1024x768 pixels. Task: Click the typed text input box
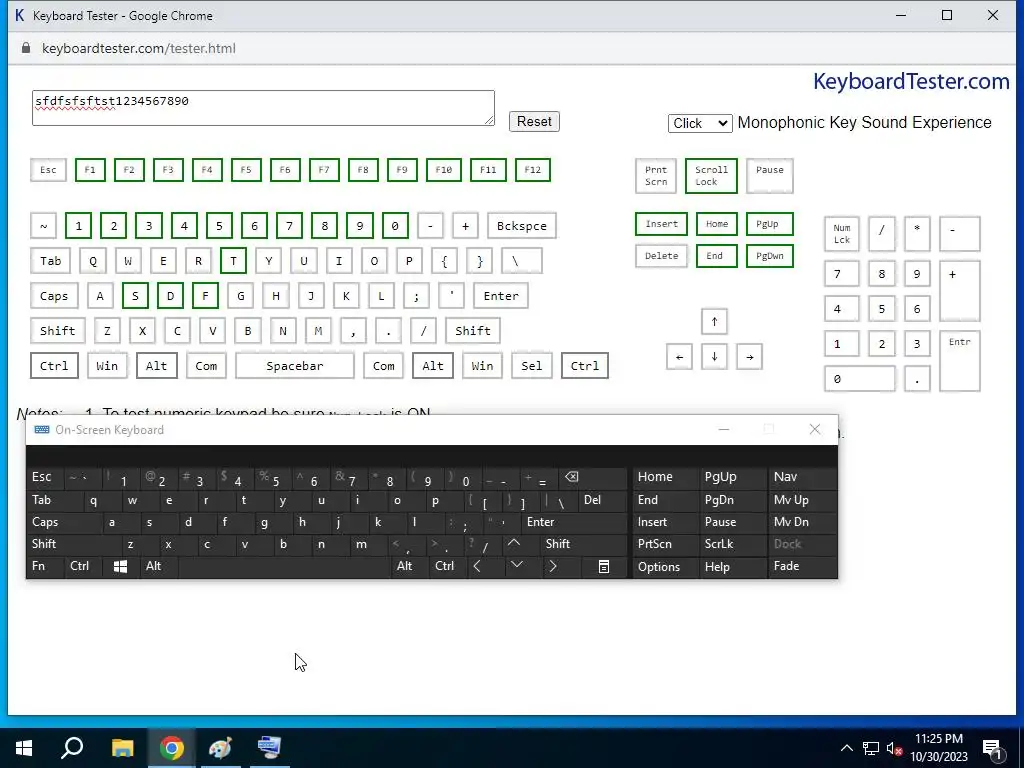(x=263, y=108)
